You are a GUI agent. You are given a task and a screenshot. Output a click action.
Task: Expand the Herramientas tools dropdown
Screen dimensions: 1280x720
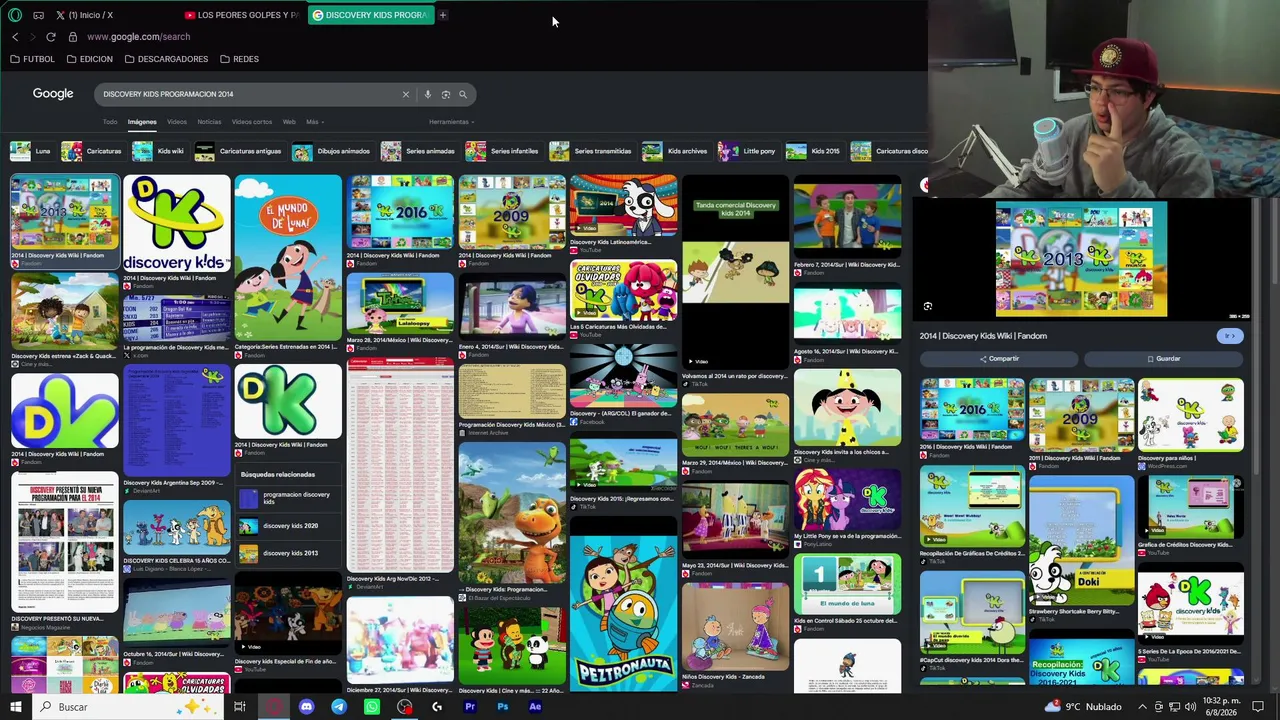click(451, 122)
